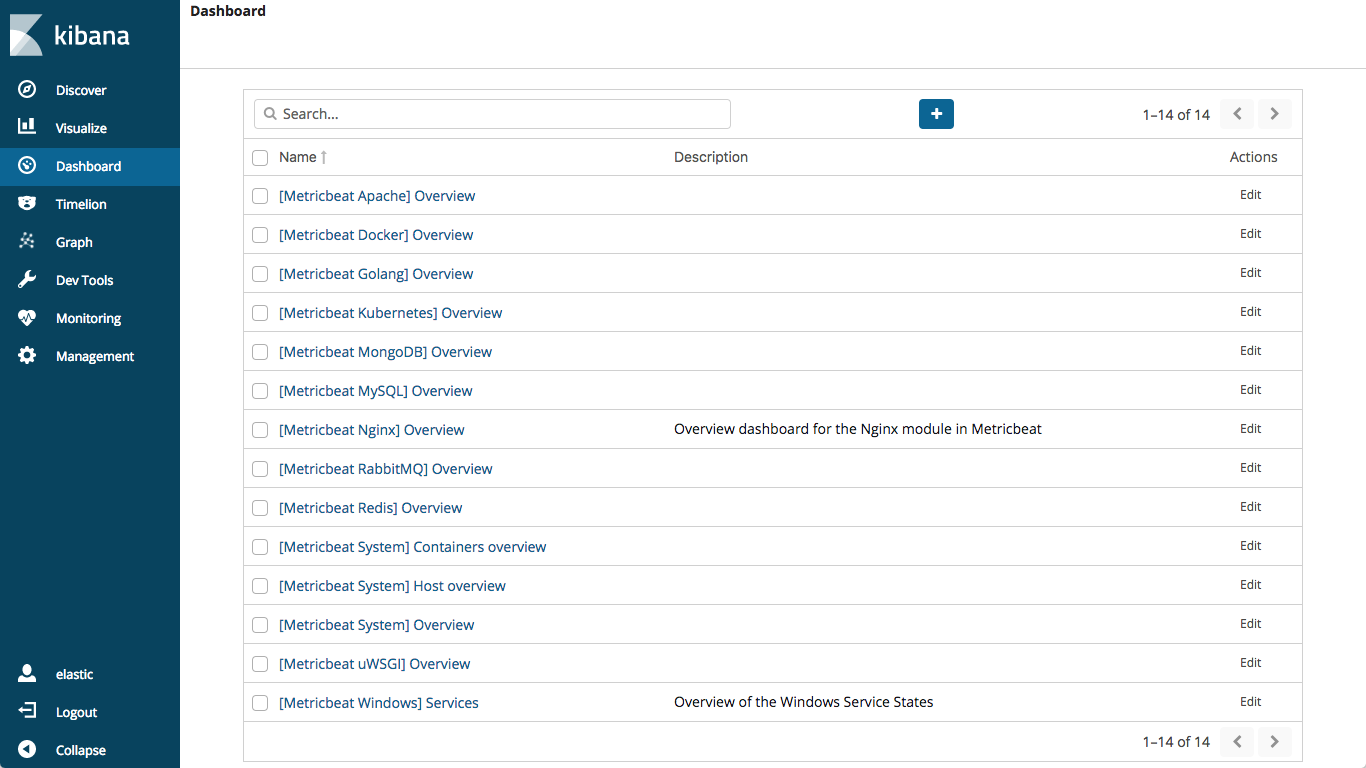
Task: Open Dev Tools via wrench icon
Action: (28, 280)
